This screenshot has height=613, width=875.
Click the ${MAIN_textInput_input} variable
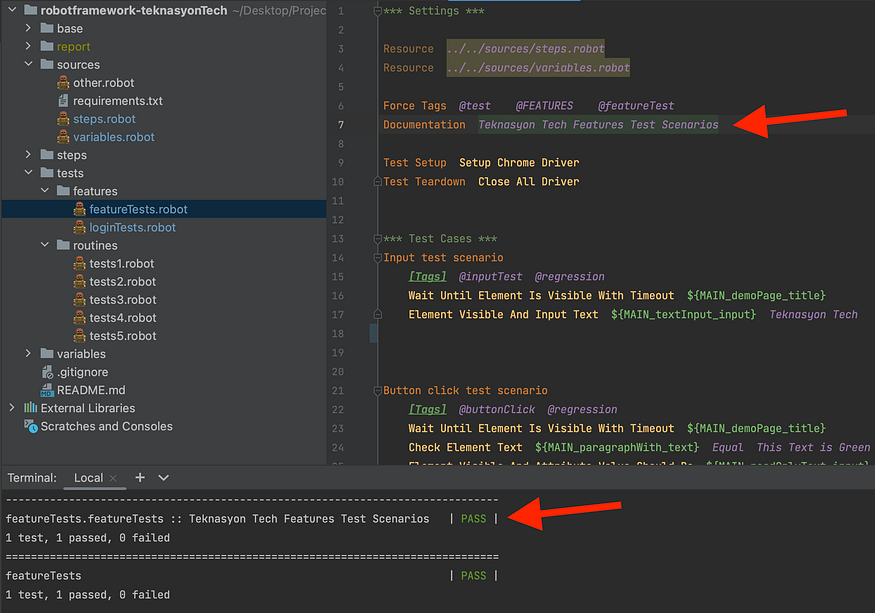683,314
